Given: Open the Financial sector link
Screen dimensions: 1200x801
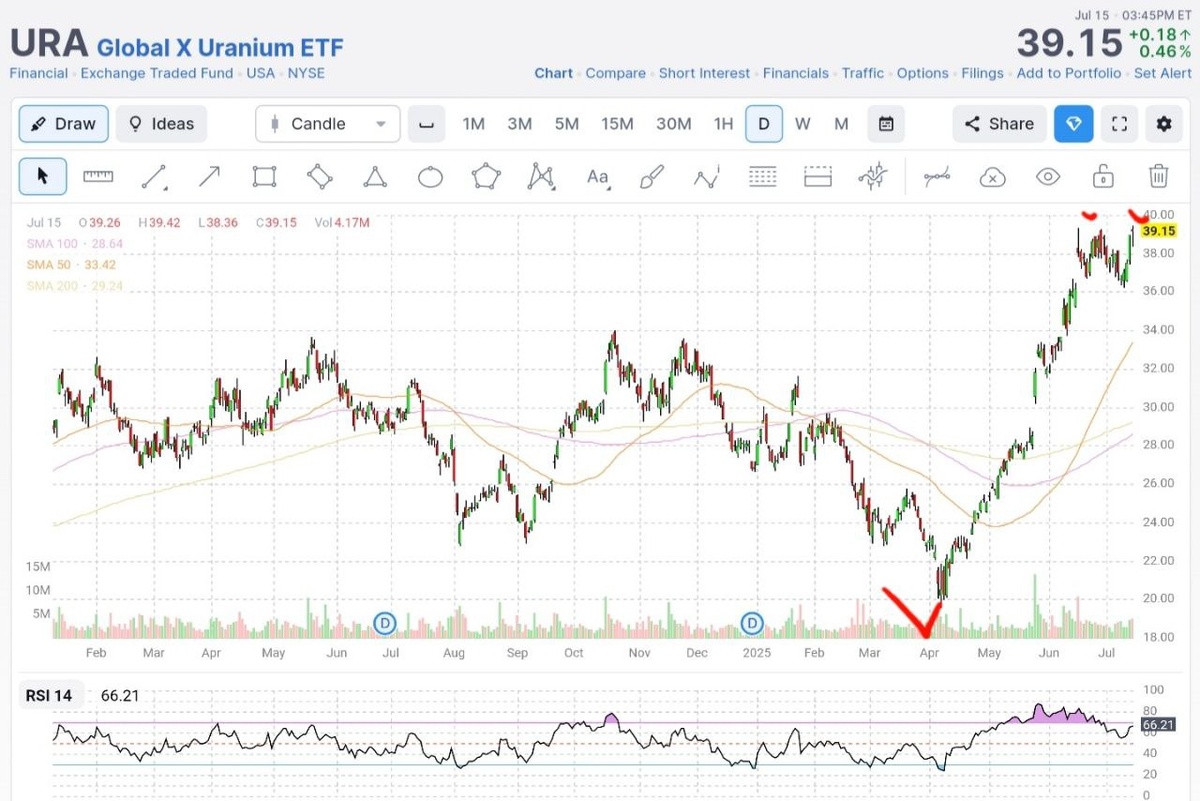Looking at the screenshot, I should tap(39, 73).
